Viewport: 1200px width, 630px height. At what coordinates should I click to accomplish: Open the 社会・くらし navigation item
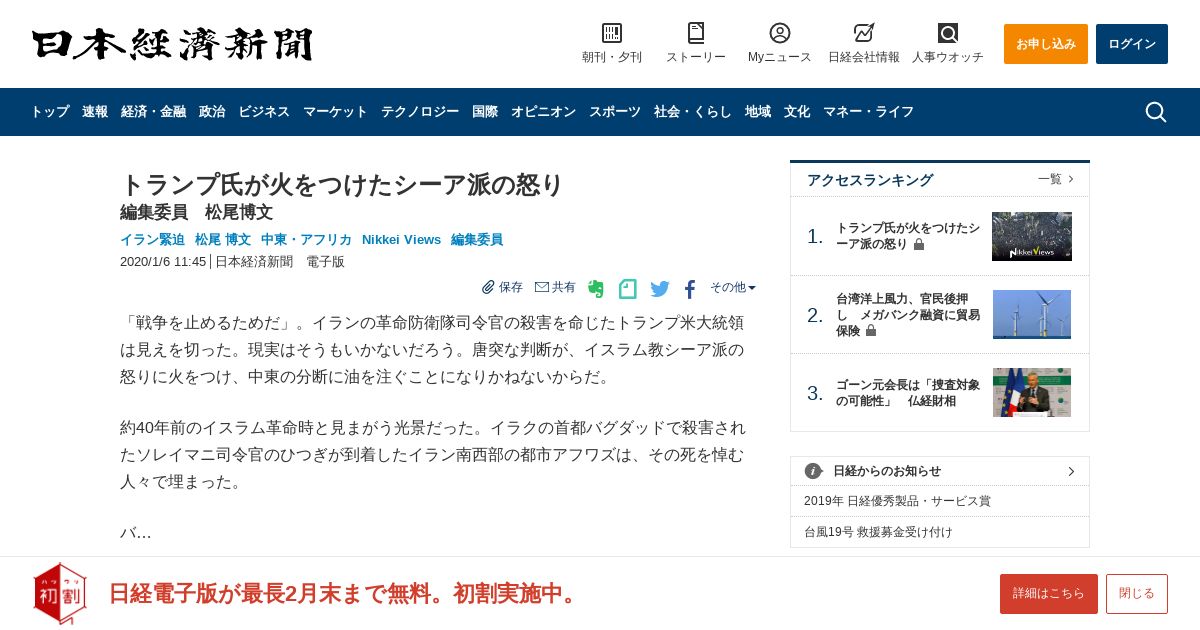693,112
